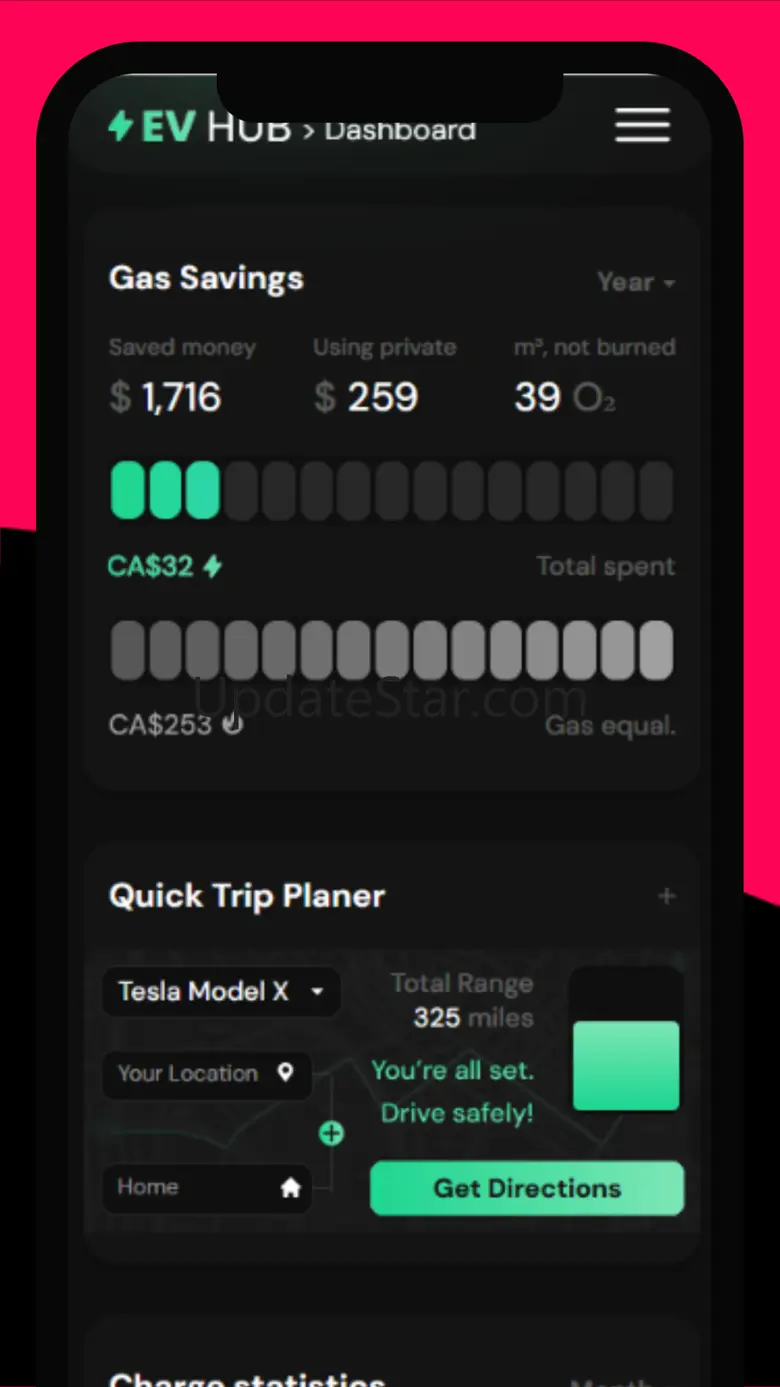
Task: Click the gray gas equivalent progress bar
Action: [391, 650]
